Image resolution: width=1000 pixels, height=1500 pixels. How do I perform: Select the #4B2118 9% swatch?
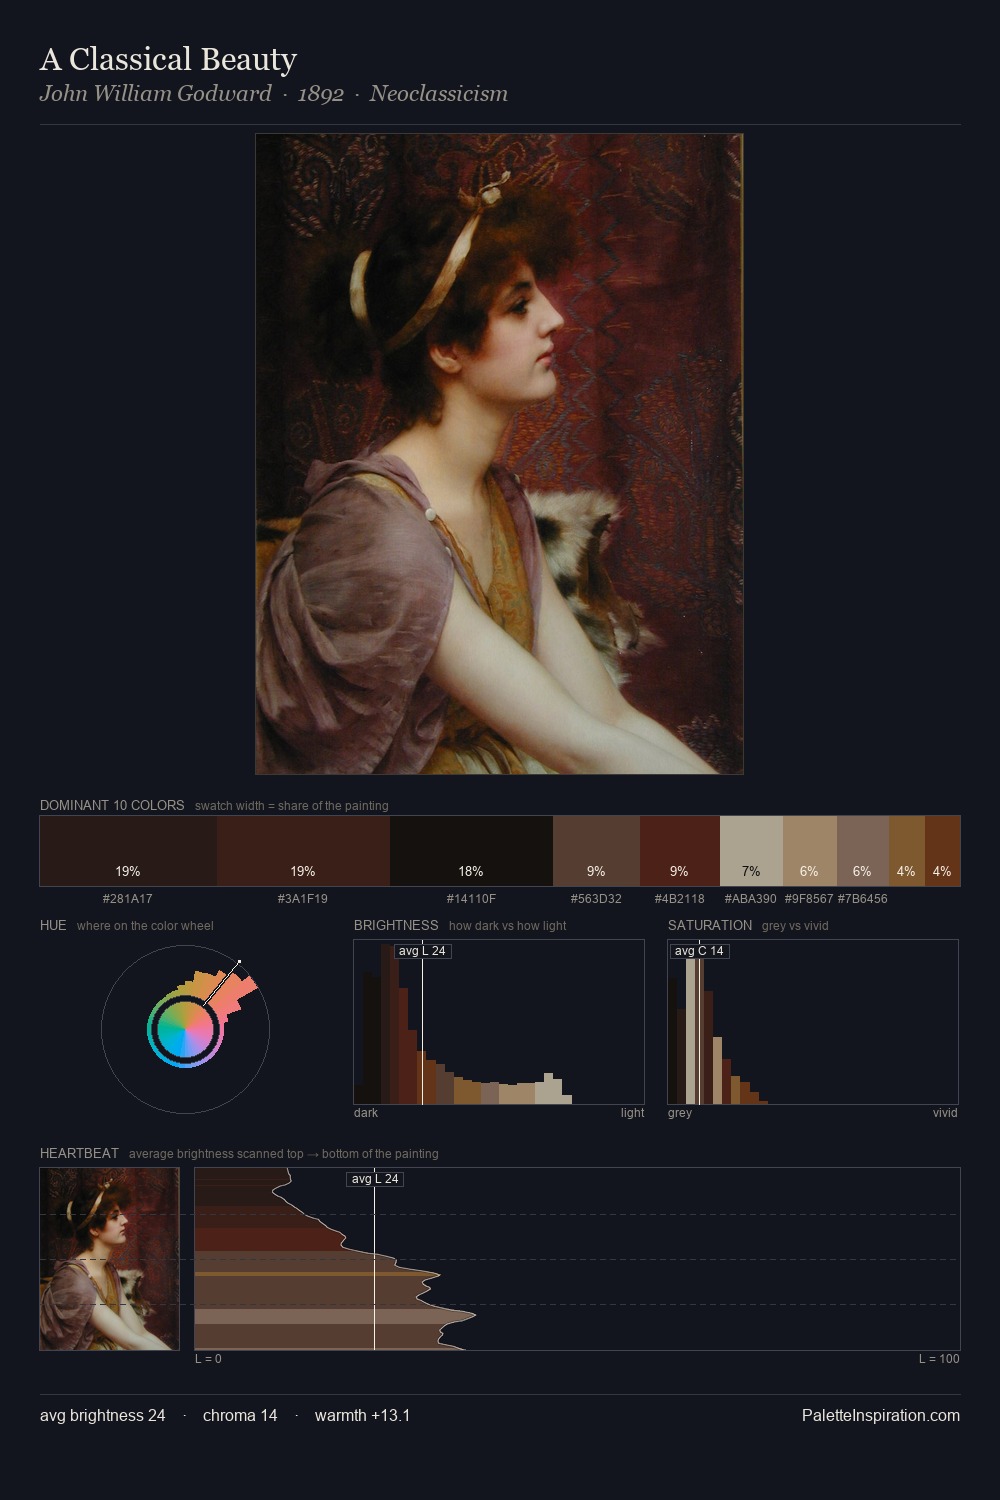tap(680, 851)
